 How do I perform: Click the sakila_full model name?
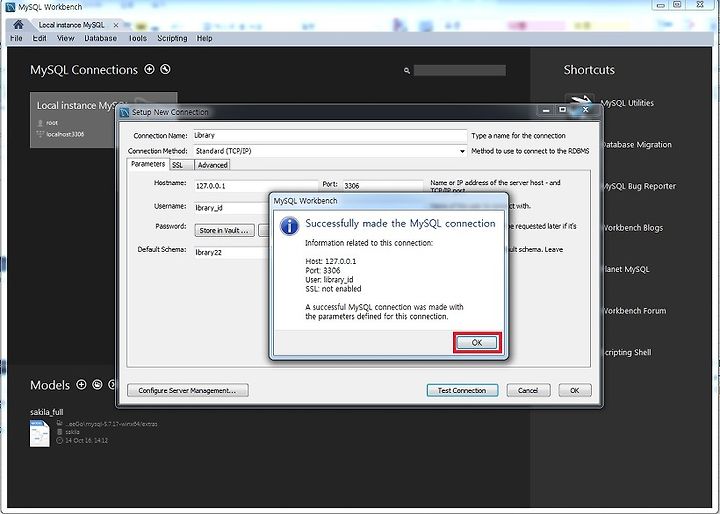46,412
